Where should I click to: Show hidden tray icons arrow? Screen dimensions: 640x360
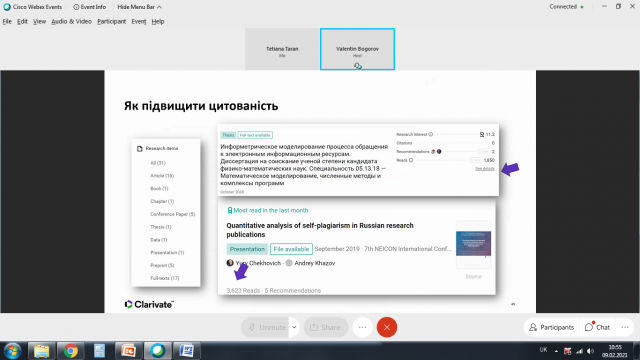(x=556, y=351)
